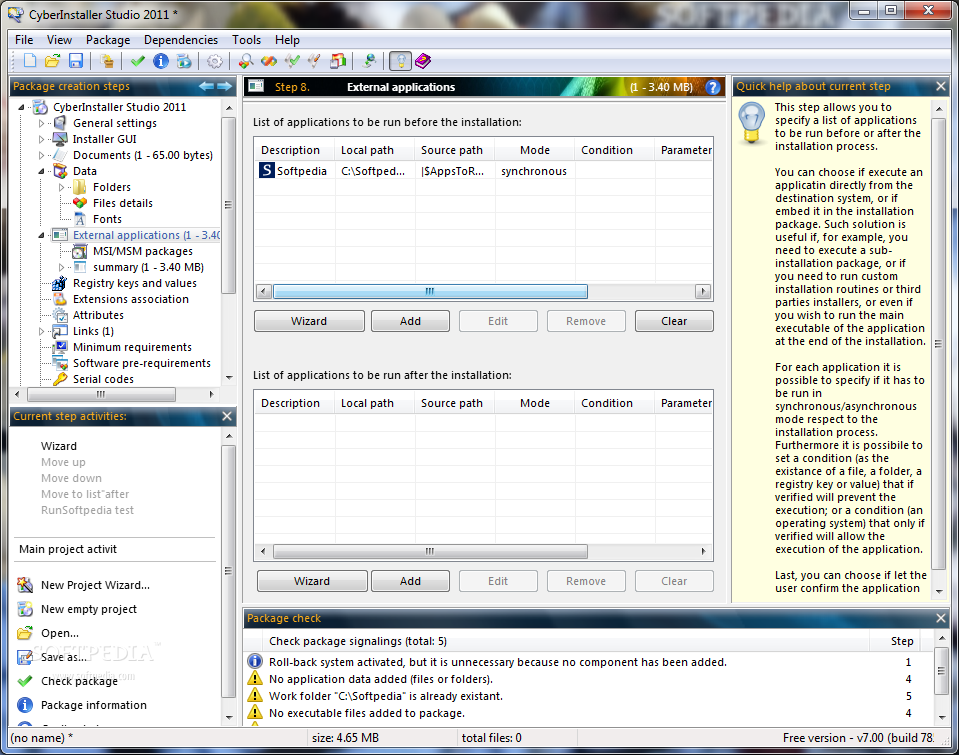This screenshot has width=959, height=755.
Task: Click New Project Wizard... activity
Action: [95, 585]
